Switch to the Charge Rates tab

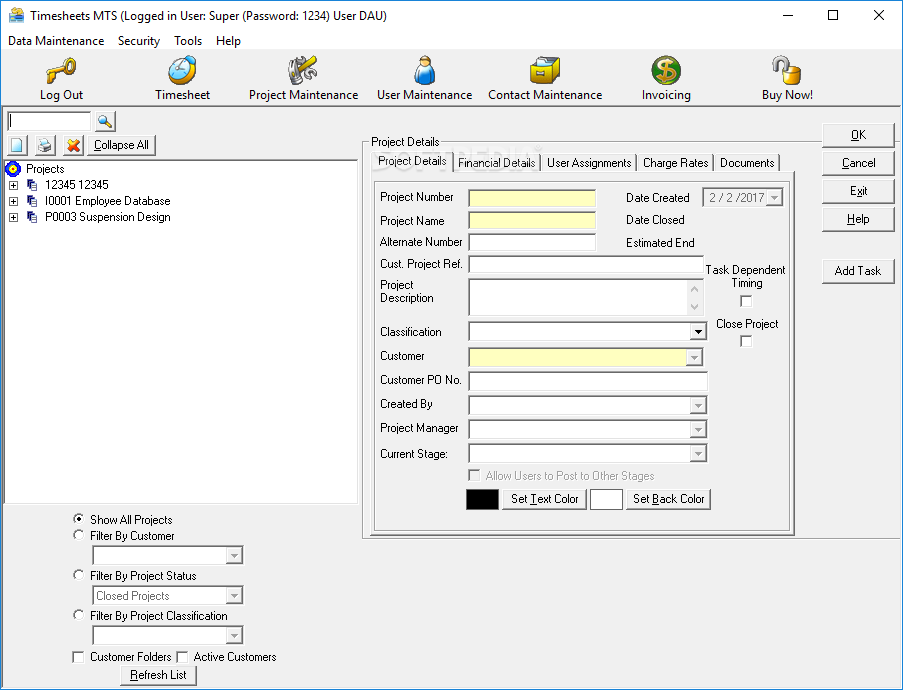[x=676, y=163]
